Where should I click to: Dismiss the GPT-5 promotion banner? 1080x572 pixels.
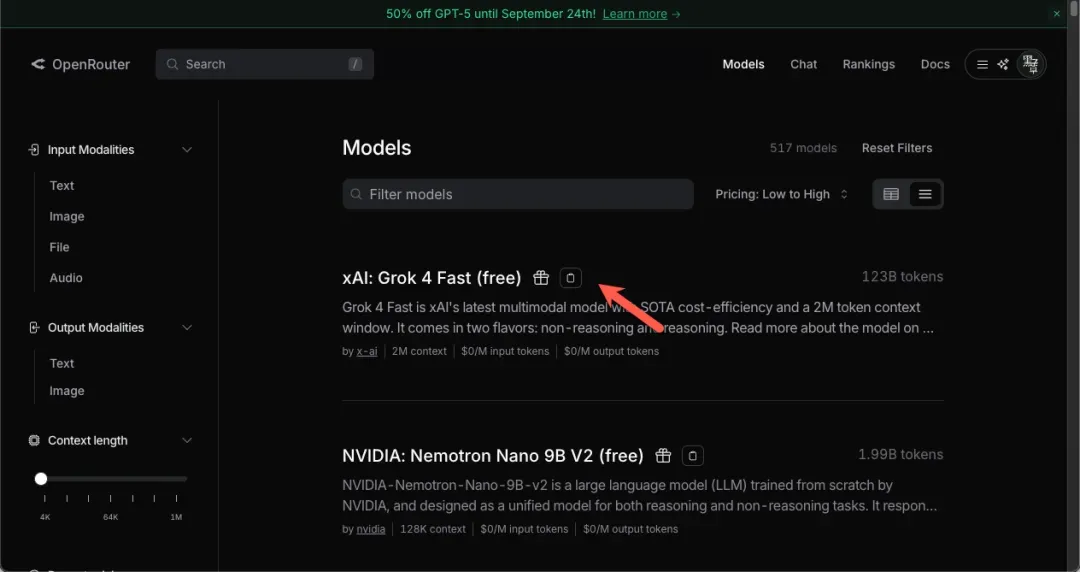pos(1057,14)
